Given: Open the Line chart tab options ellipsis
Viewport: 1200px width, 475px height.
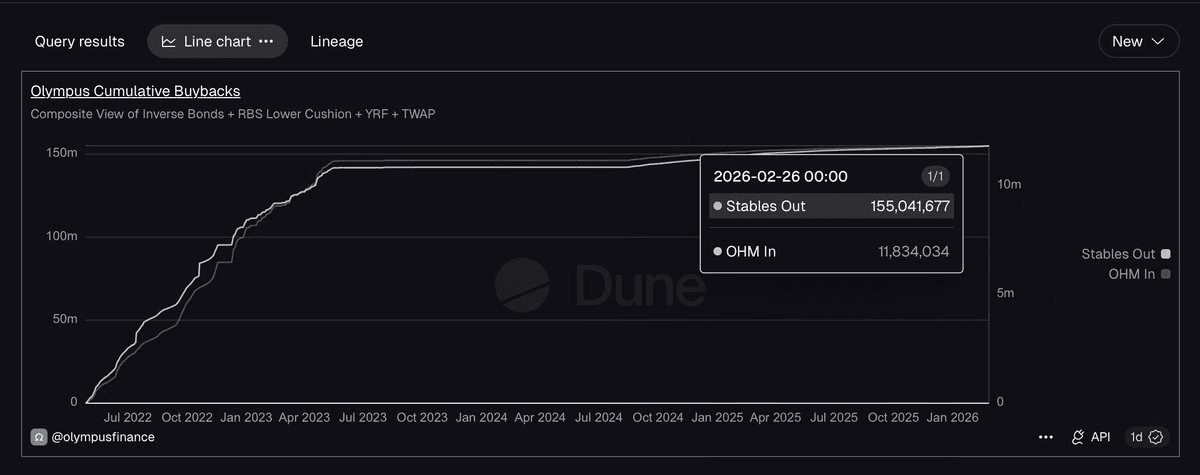Looking at the screenshot, I should [x=266, y=42].
